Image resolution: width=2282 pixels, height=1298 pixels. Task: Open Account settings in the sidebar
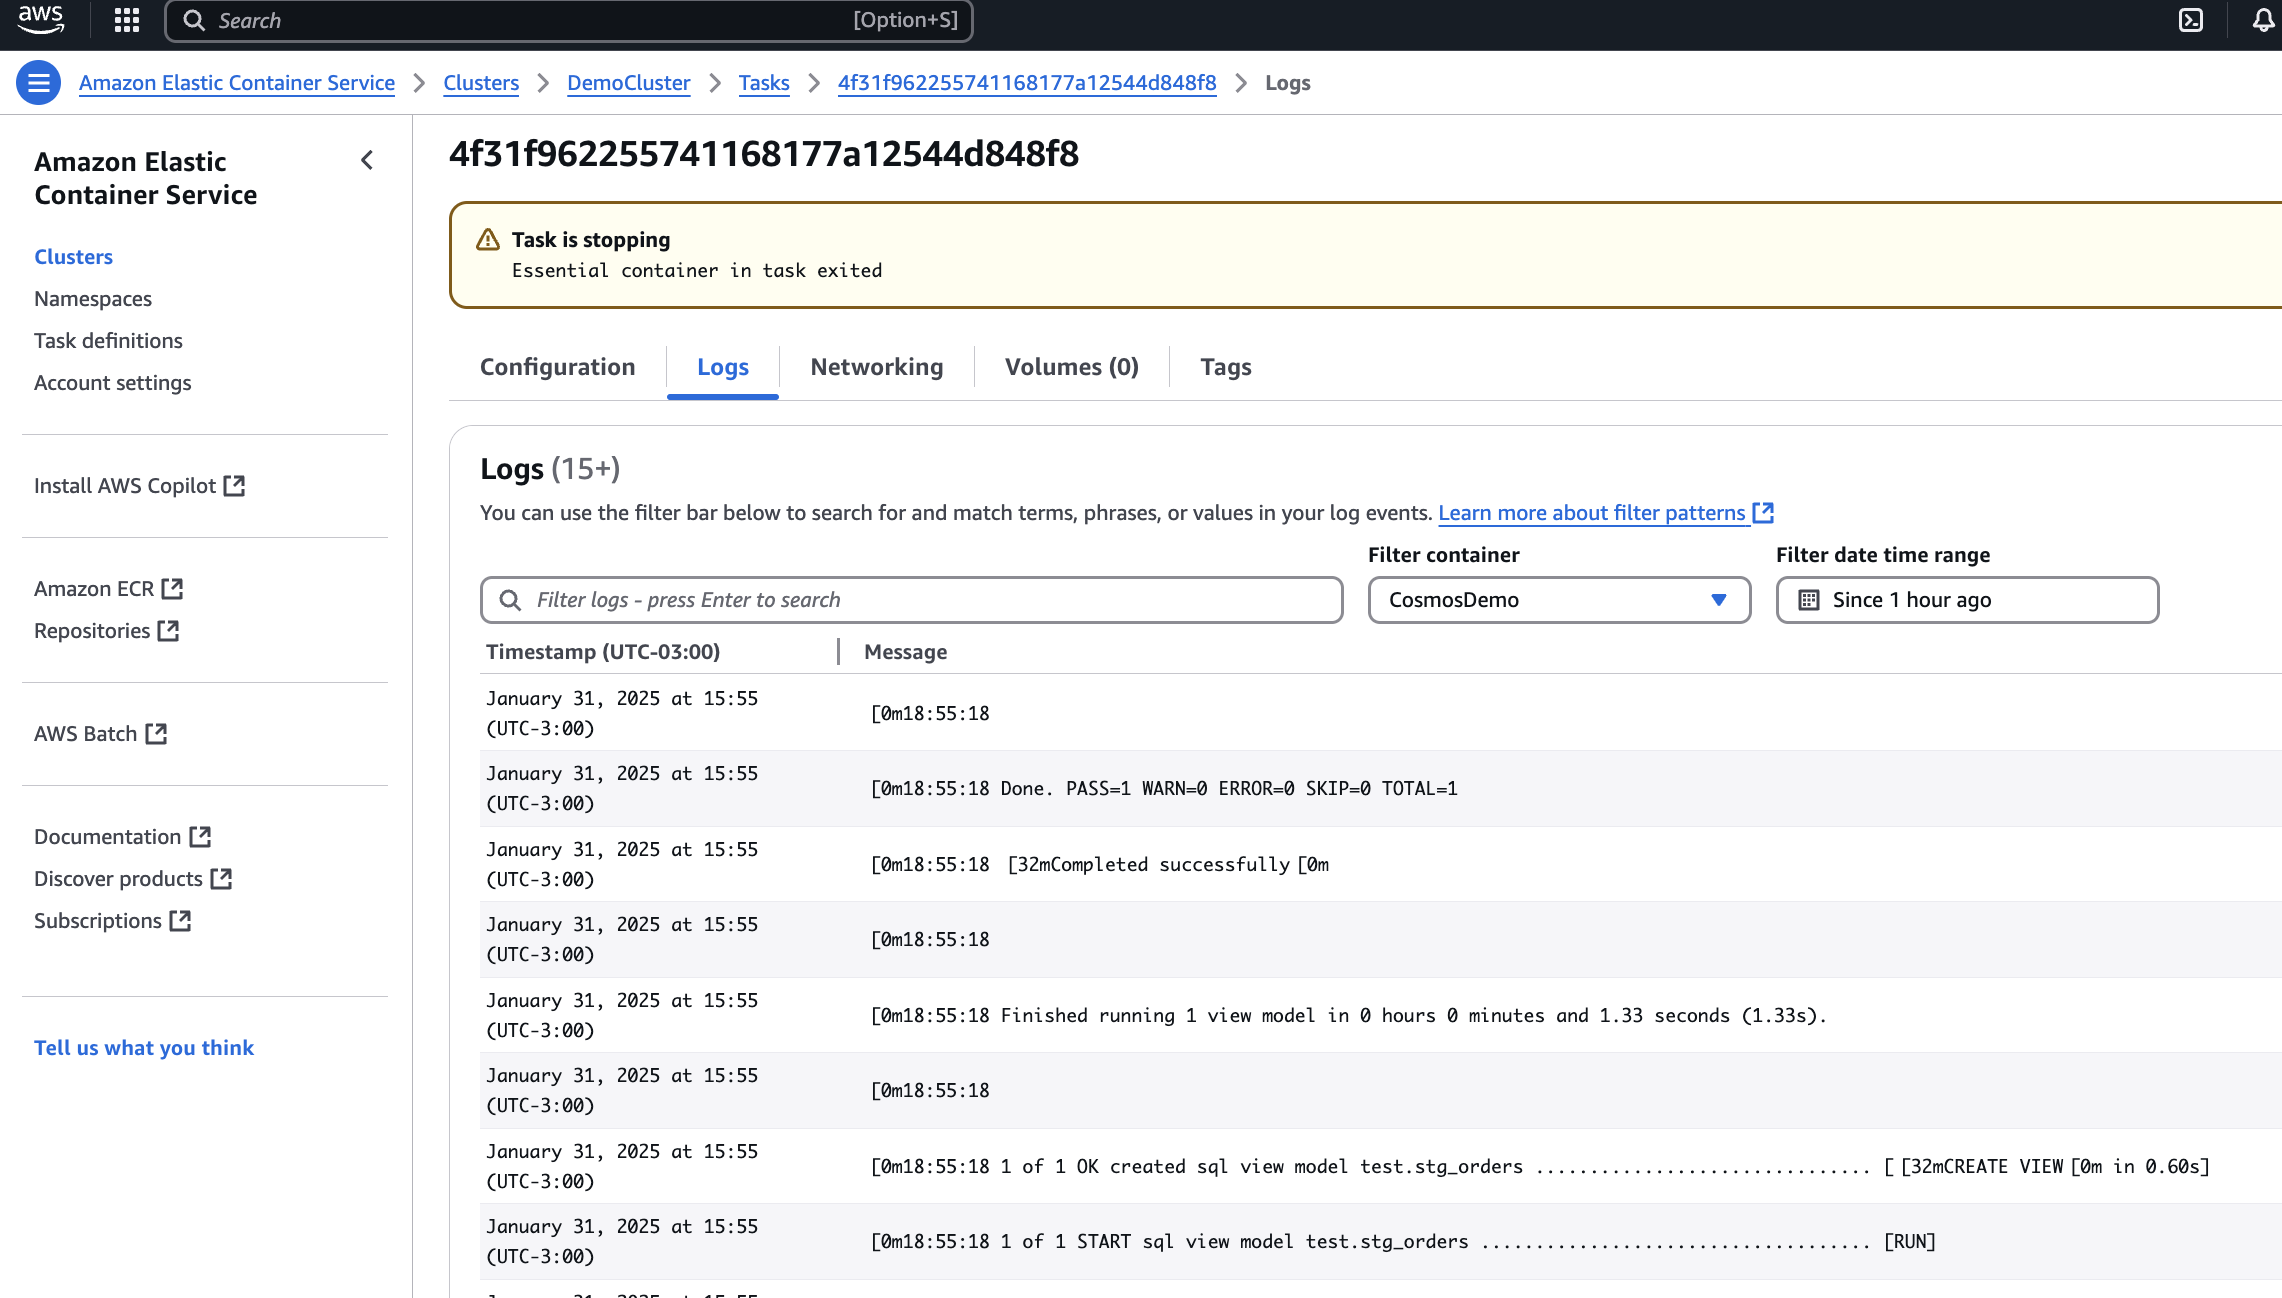click(x=113, y=383)
